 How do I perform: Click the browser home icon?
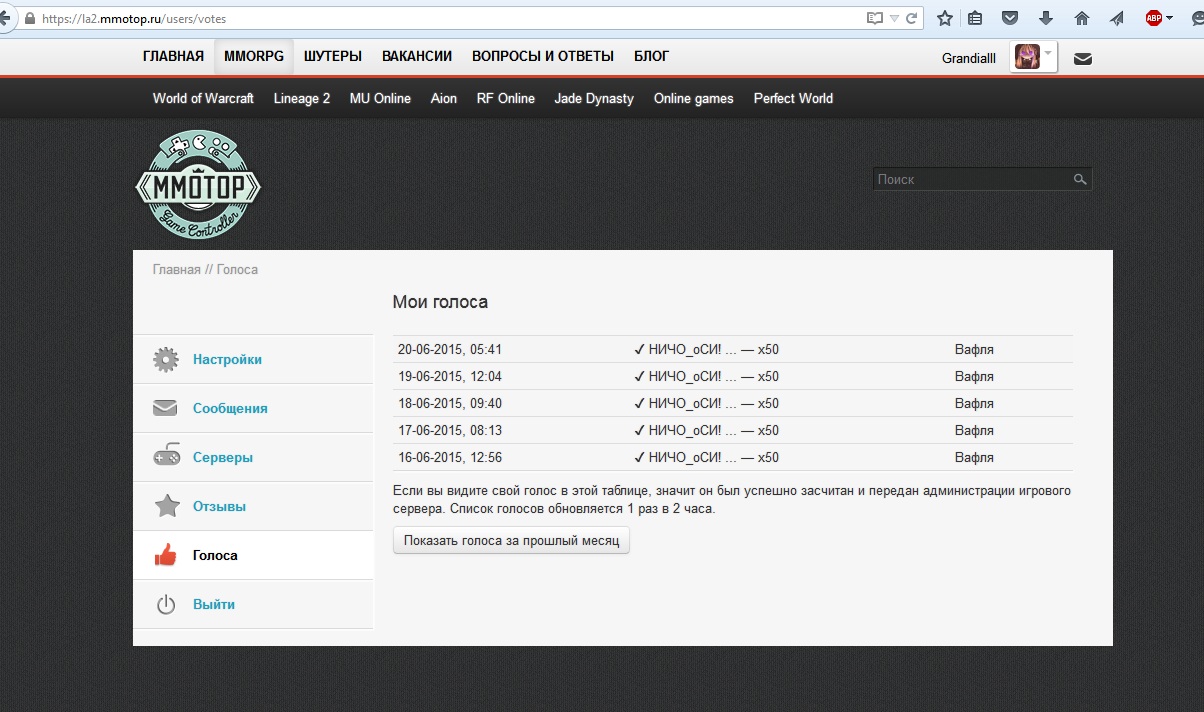pos(1081,18)
